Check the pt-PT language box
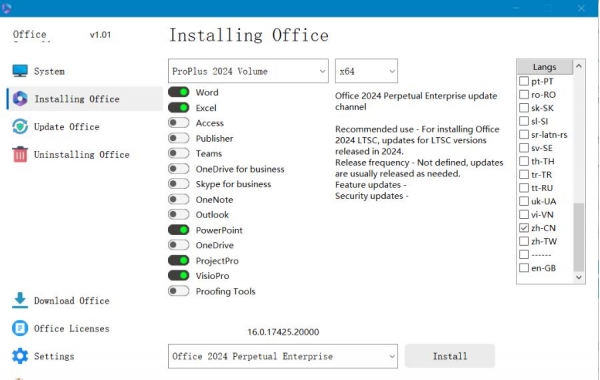 tap(524, 81)
